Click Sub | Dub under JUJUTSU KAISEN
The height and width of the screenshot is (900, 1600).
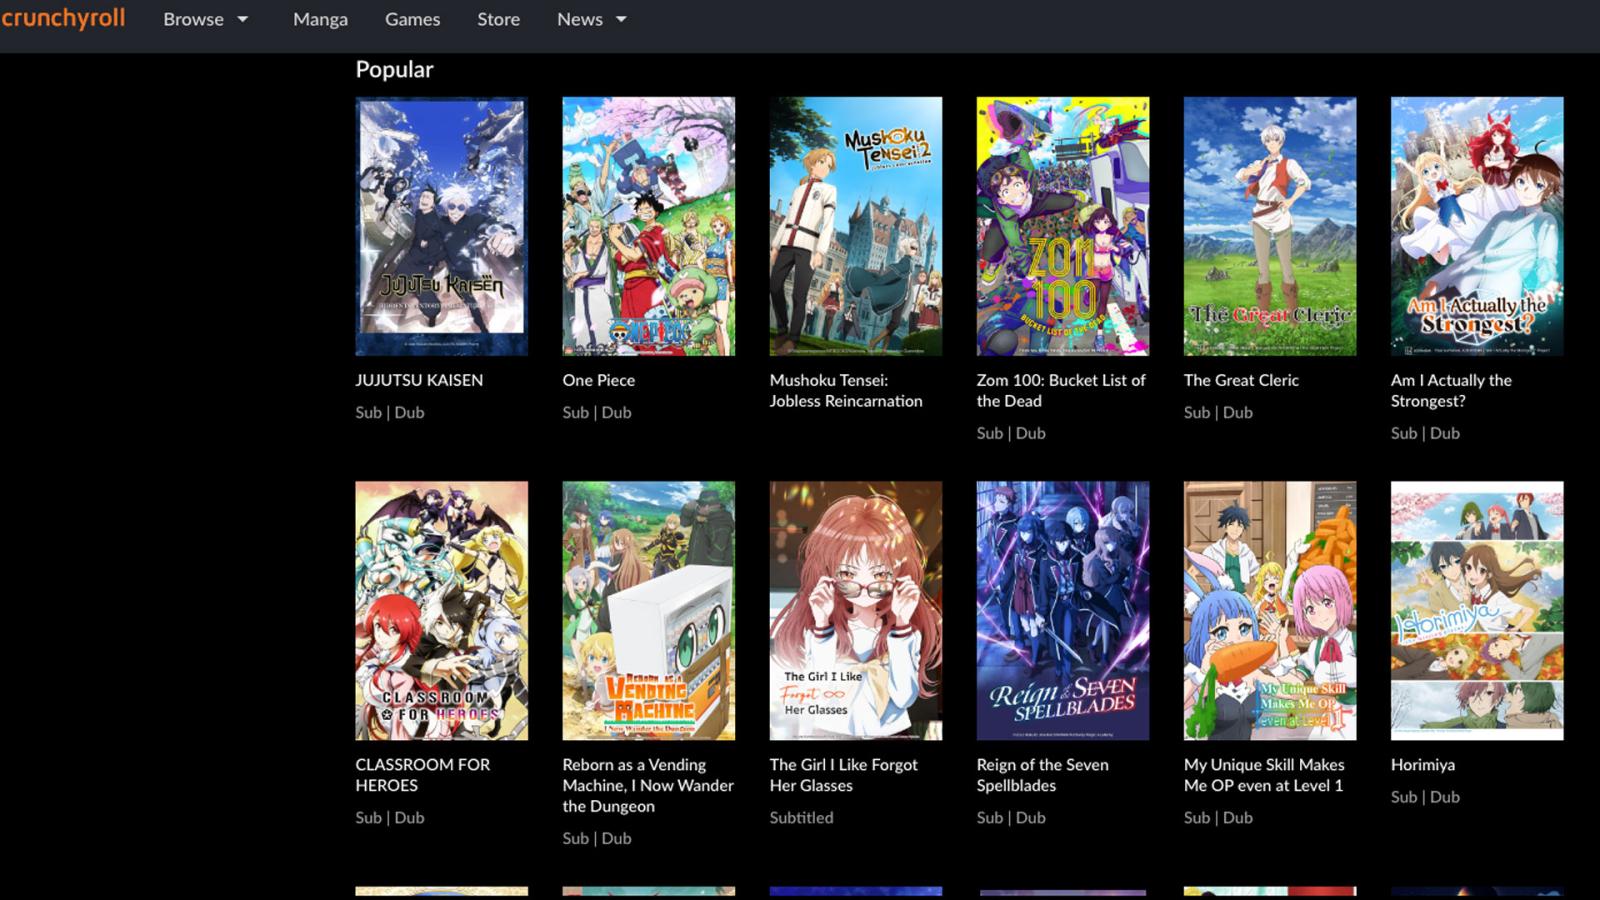390,412
